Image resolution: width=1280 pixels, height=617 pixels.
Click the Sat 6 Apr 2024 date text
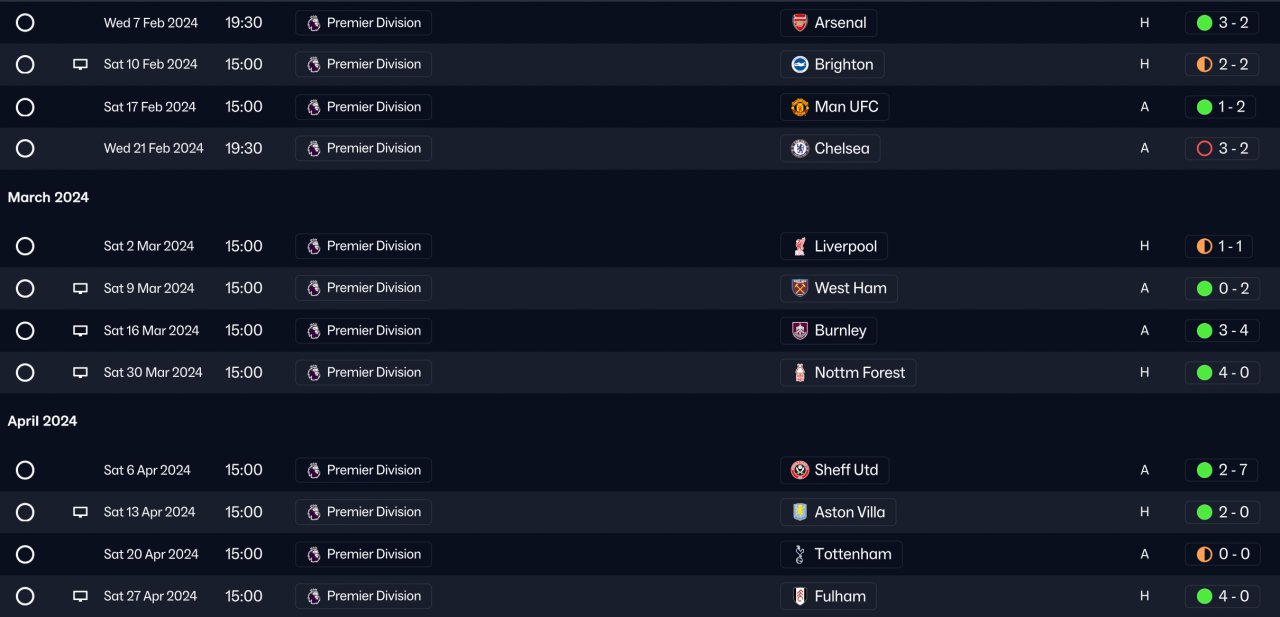tap(147, 471)
